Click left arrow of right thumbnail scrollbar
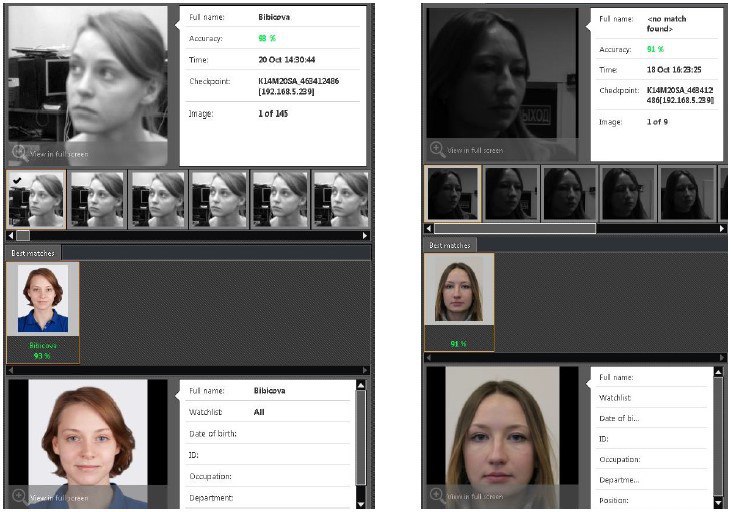The width and height of the screenshot is (731, 512). (x=429, y=228)
